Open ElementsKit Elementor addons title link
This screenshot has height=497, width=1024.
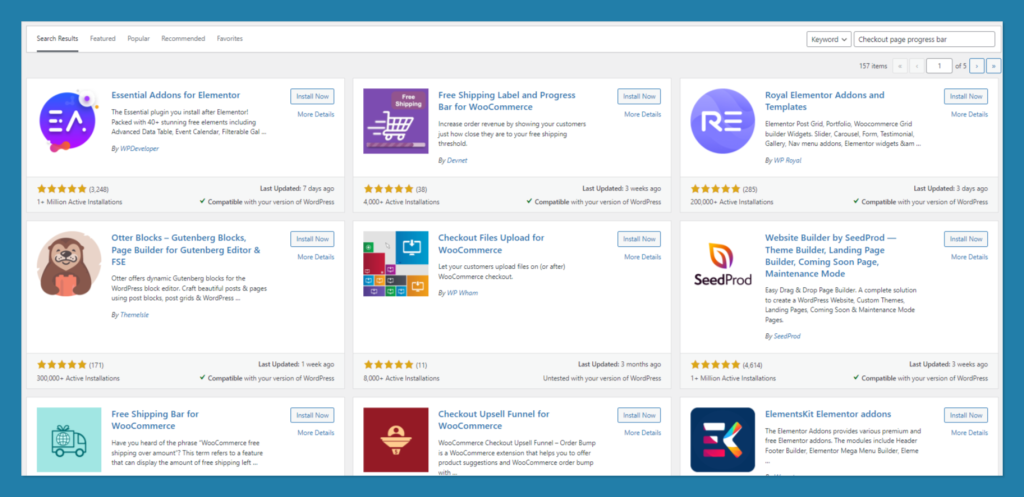click(828, 414)
